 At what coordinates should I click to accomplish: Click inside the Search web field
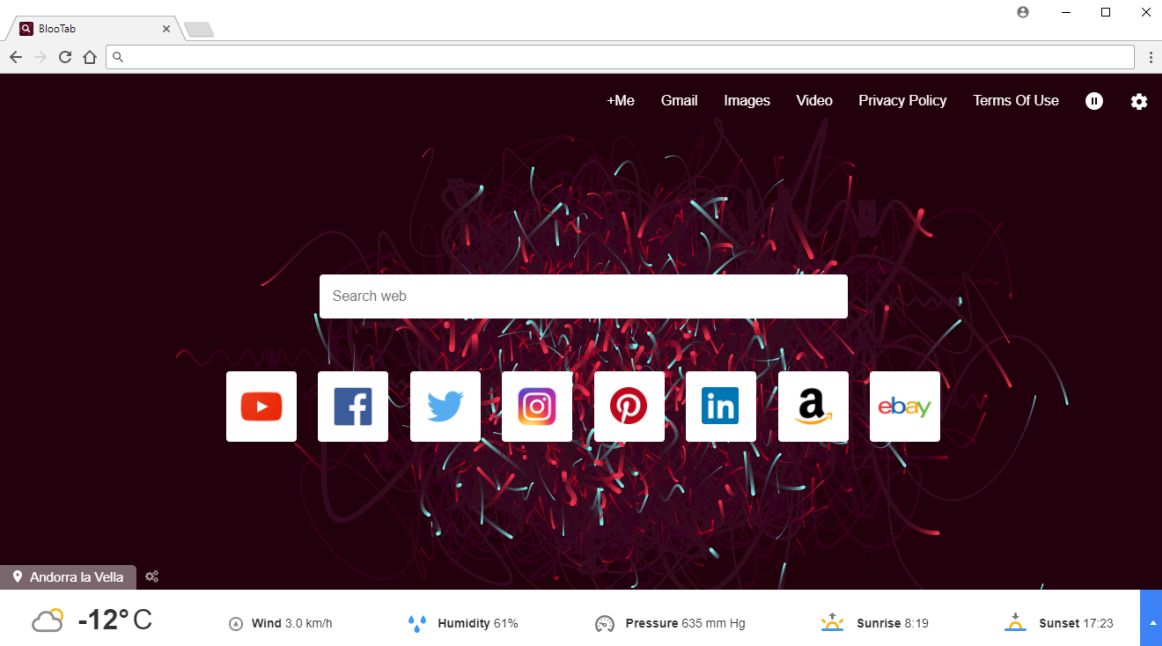click(583, 296)
